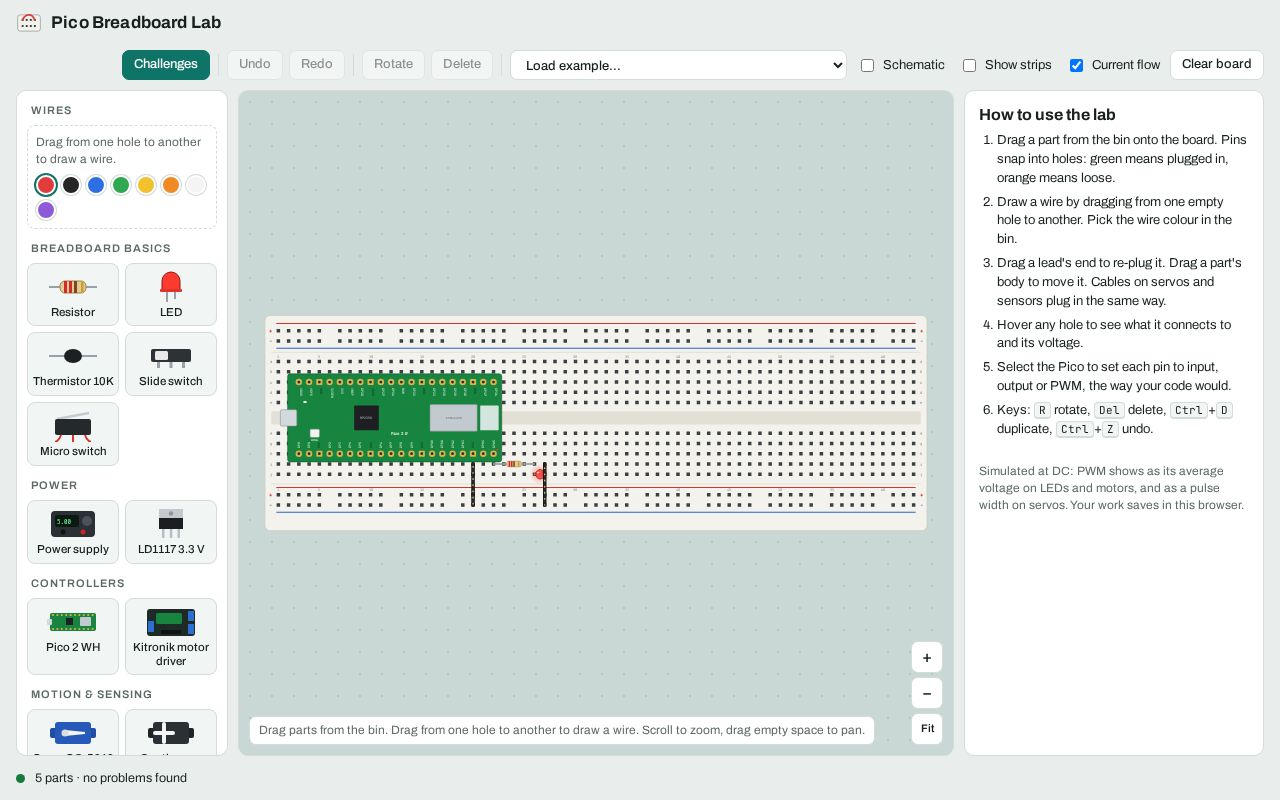Image resolution: width=1280 pixels, height=800 pixels.
Task: Choose the blue wire colour swatch
Action: pyautogui.click(x=96, y=185)
